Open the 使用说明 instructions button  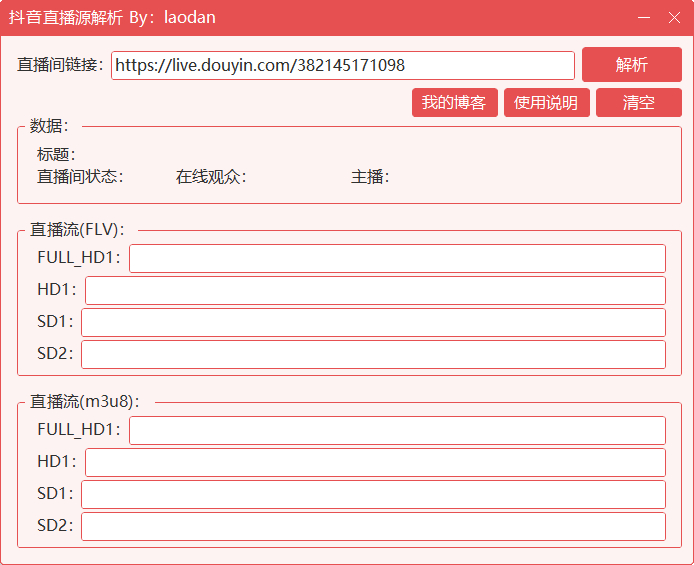coord(547,103)
